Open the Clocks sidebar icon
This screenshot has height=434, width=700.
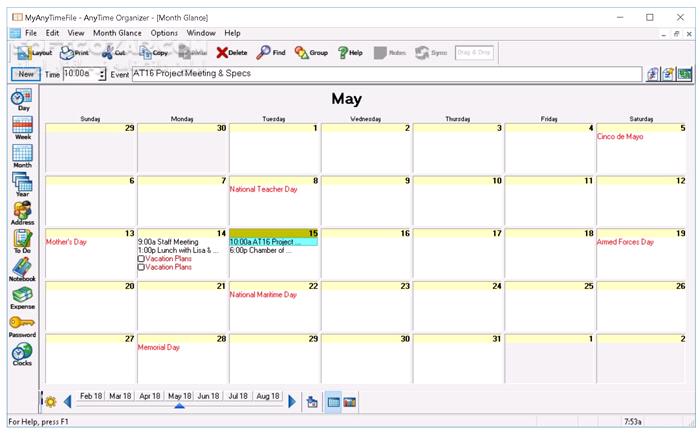pyautogui.click(x=22, y=355)
